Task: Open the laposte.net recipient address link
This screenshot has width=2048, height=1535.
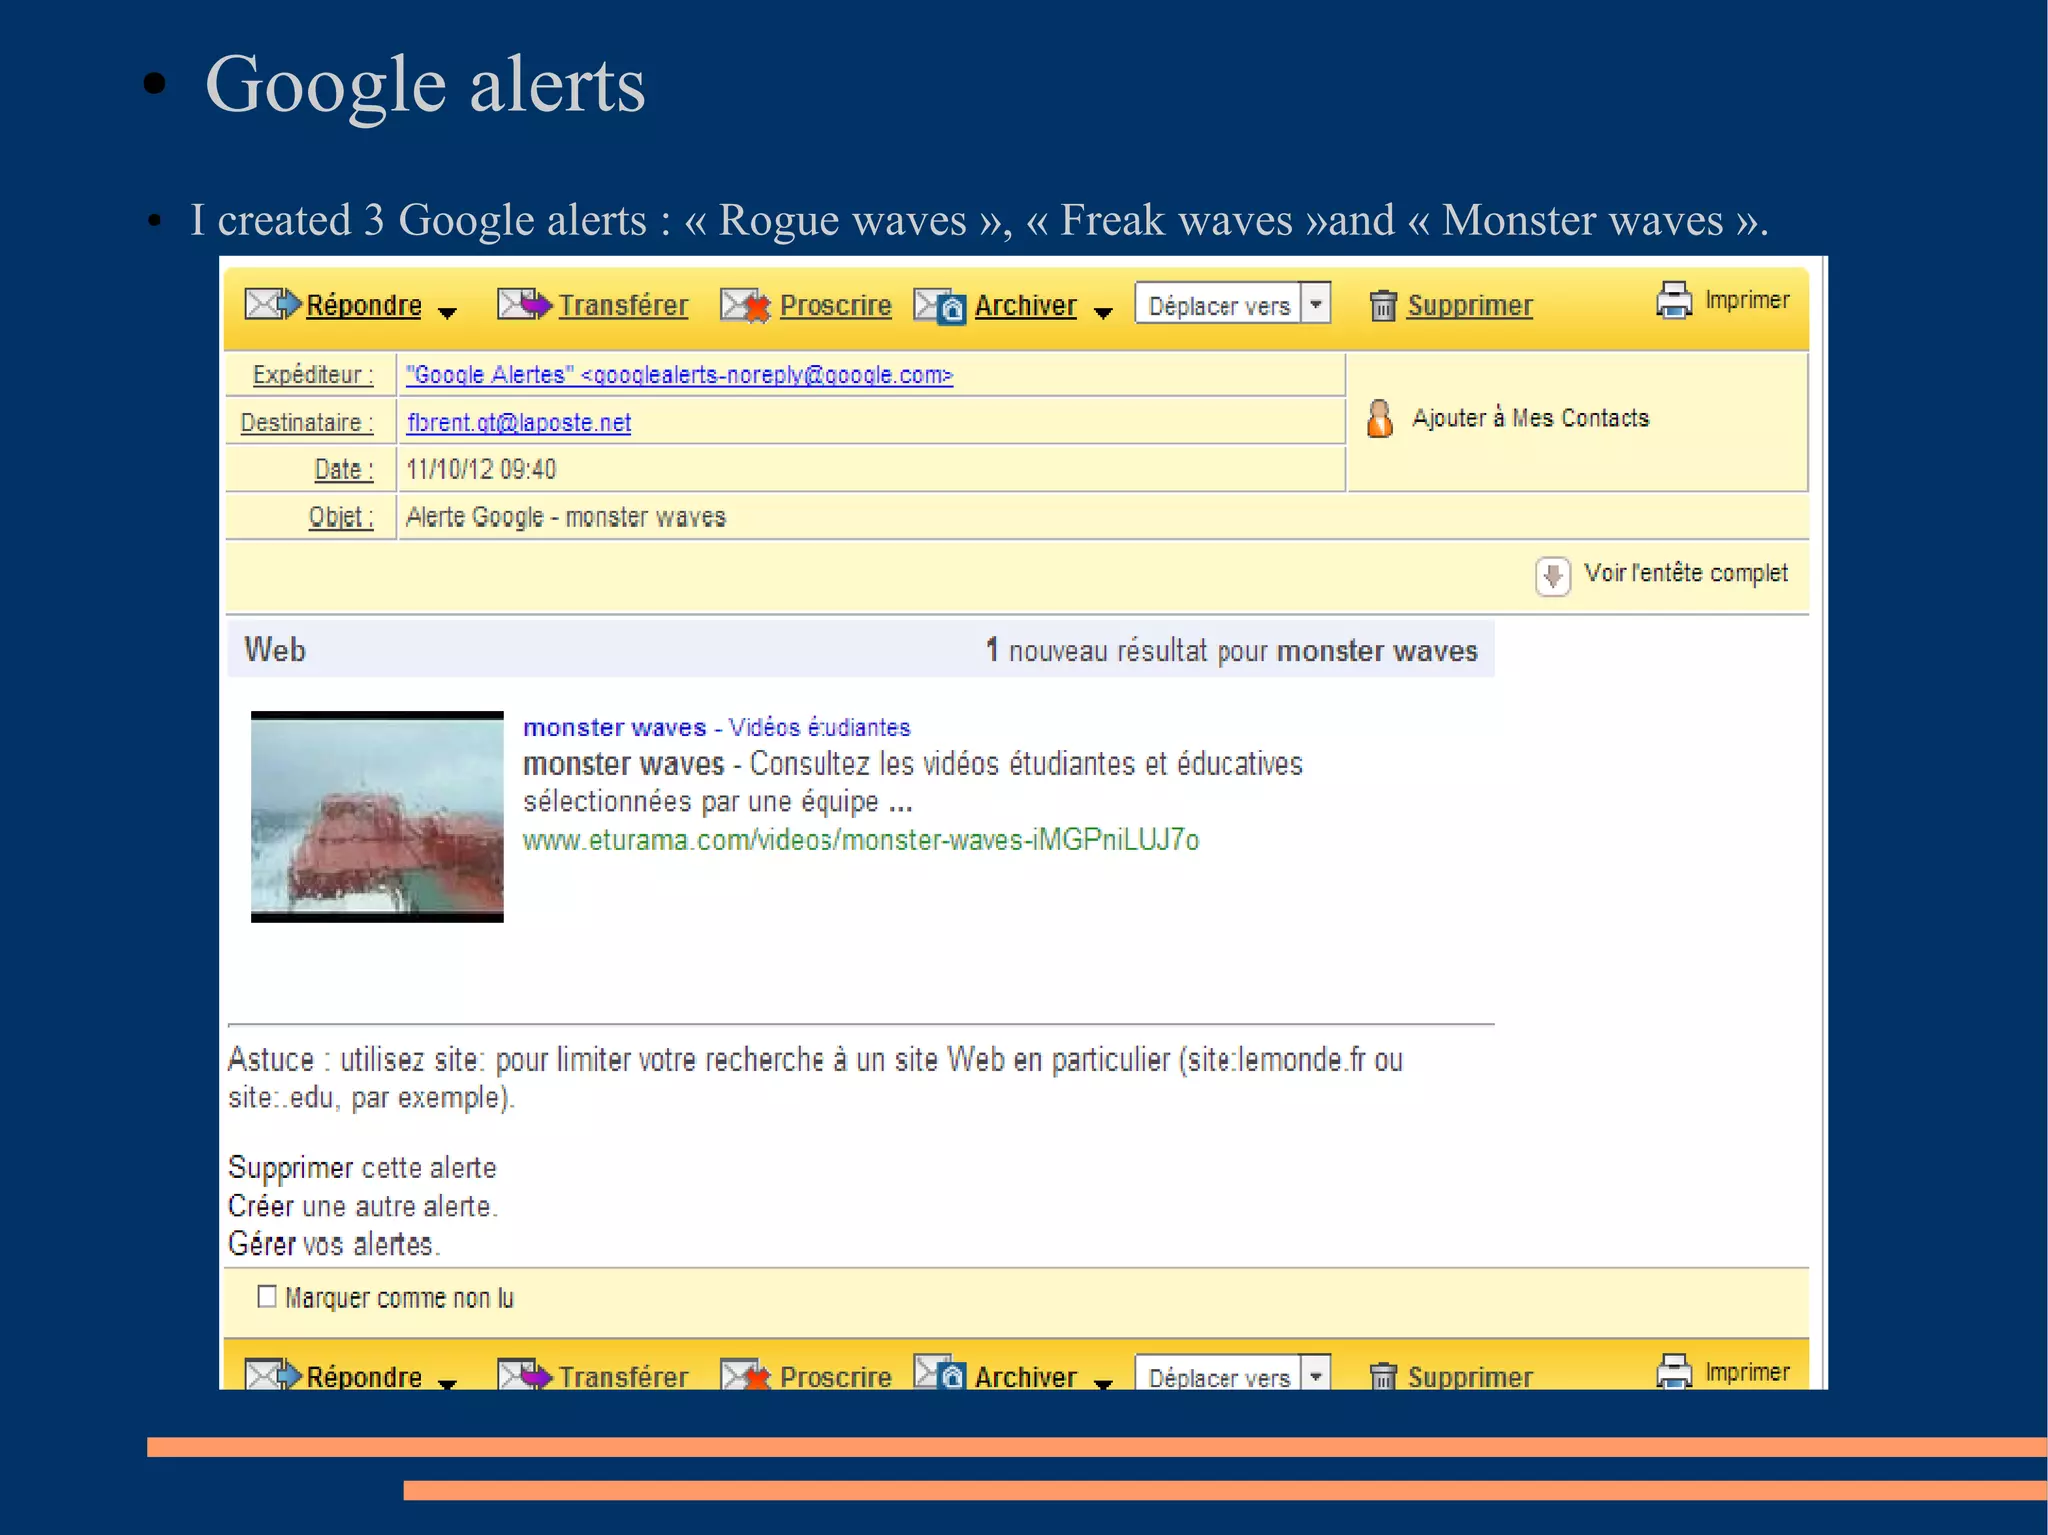Action: [519, 423]
